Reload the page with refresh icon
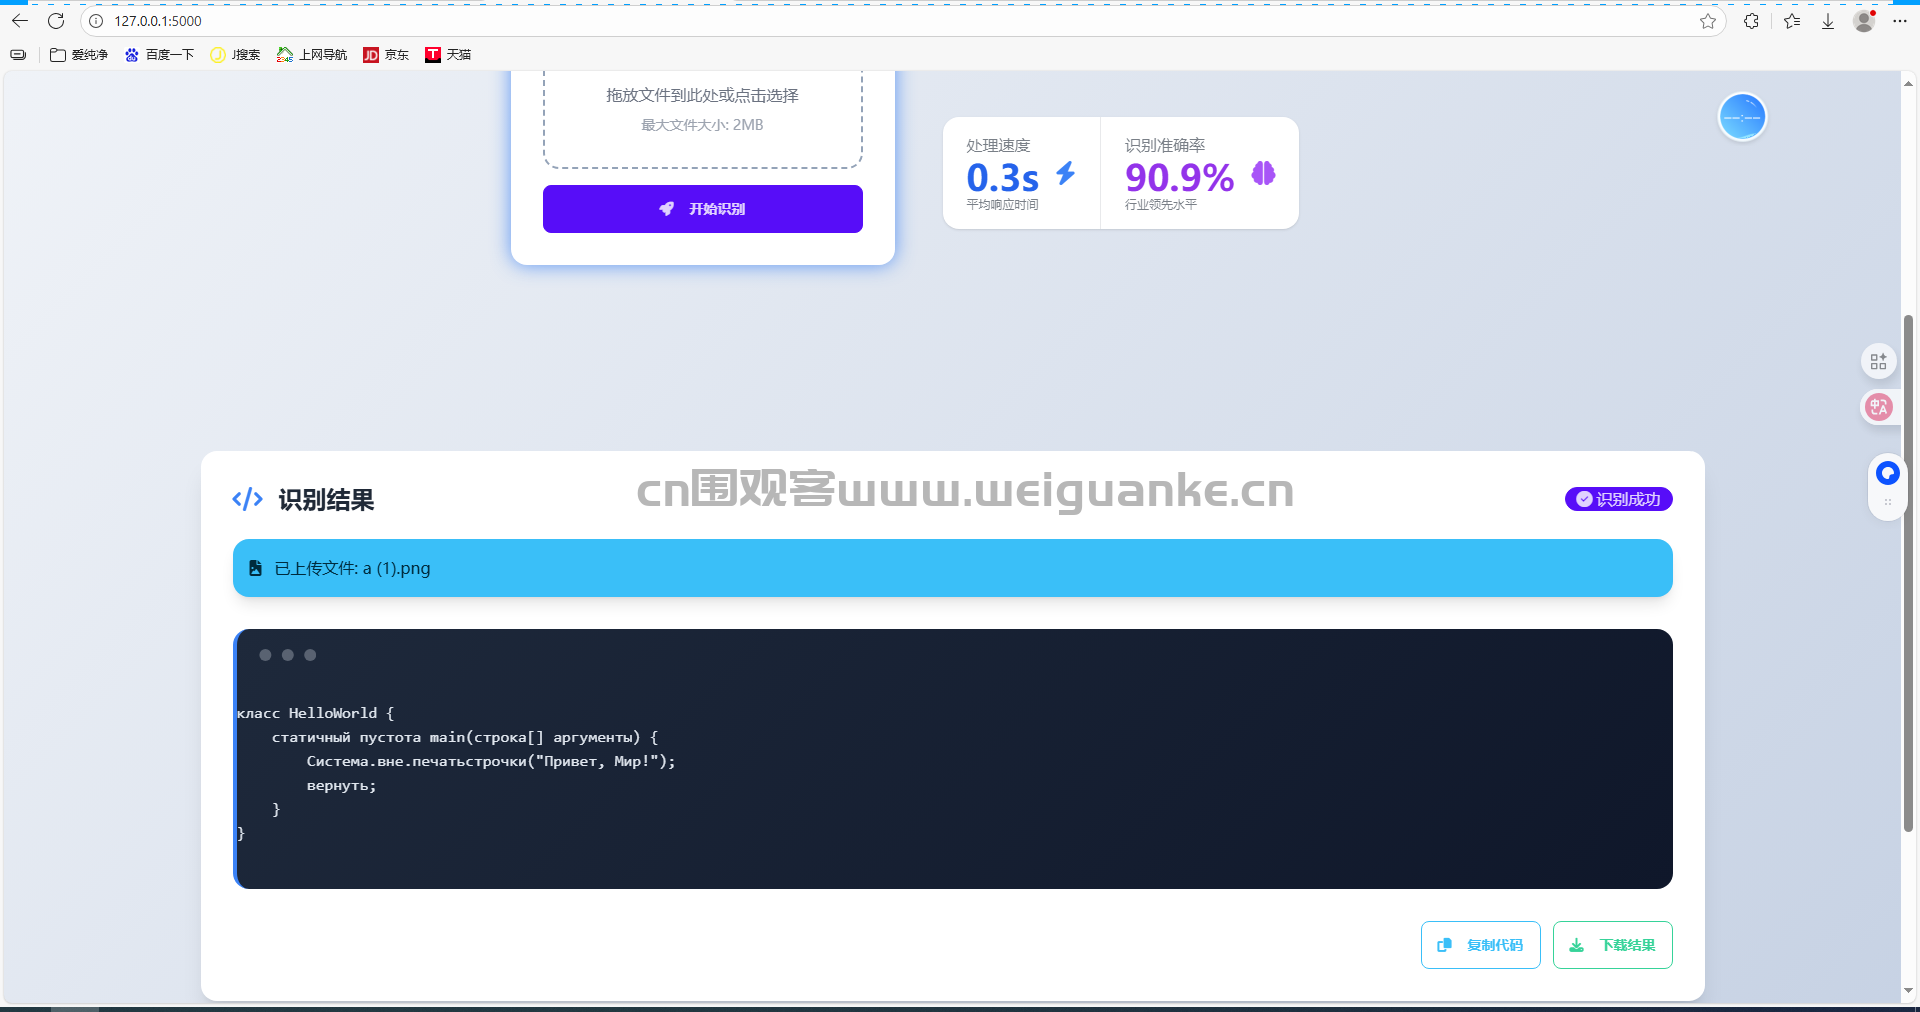The width and height of the screenshot is (1920, 1012). tap(56, 21)
